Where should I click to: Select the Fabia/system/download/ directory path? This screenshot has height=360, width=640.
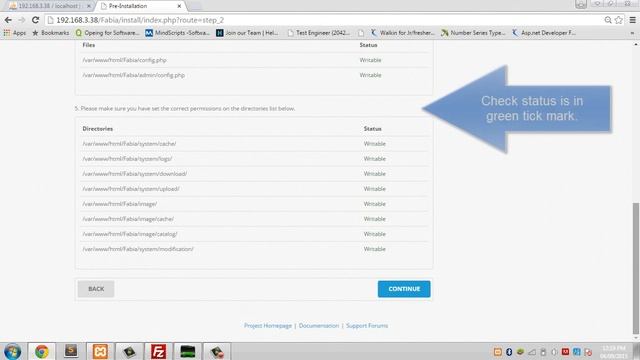tap(135, 174)
